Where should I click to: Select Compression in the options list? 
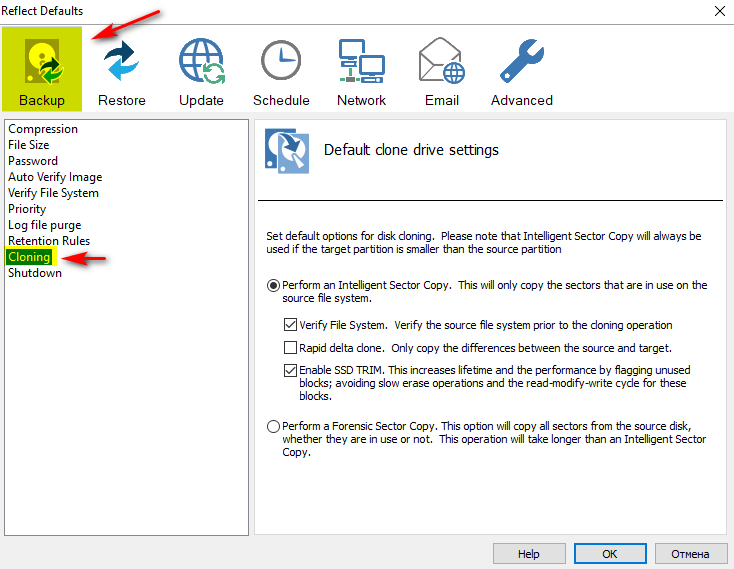pyautogui.click(x=43, y=129)
